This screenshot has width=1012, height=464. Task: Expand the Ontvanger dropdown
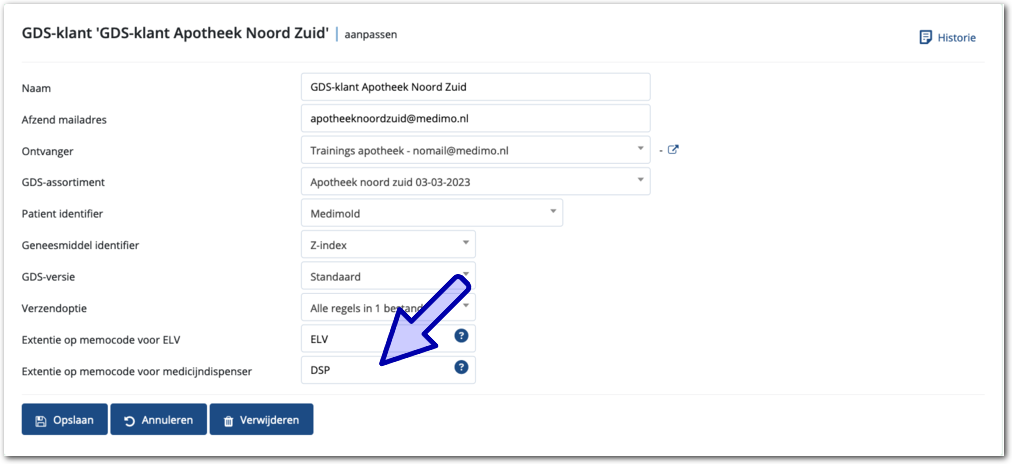pyautogui.click(x=475, y=150)
